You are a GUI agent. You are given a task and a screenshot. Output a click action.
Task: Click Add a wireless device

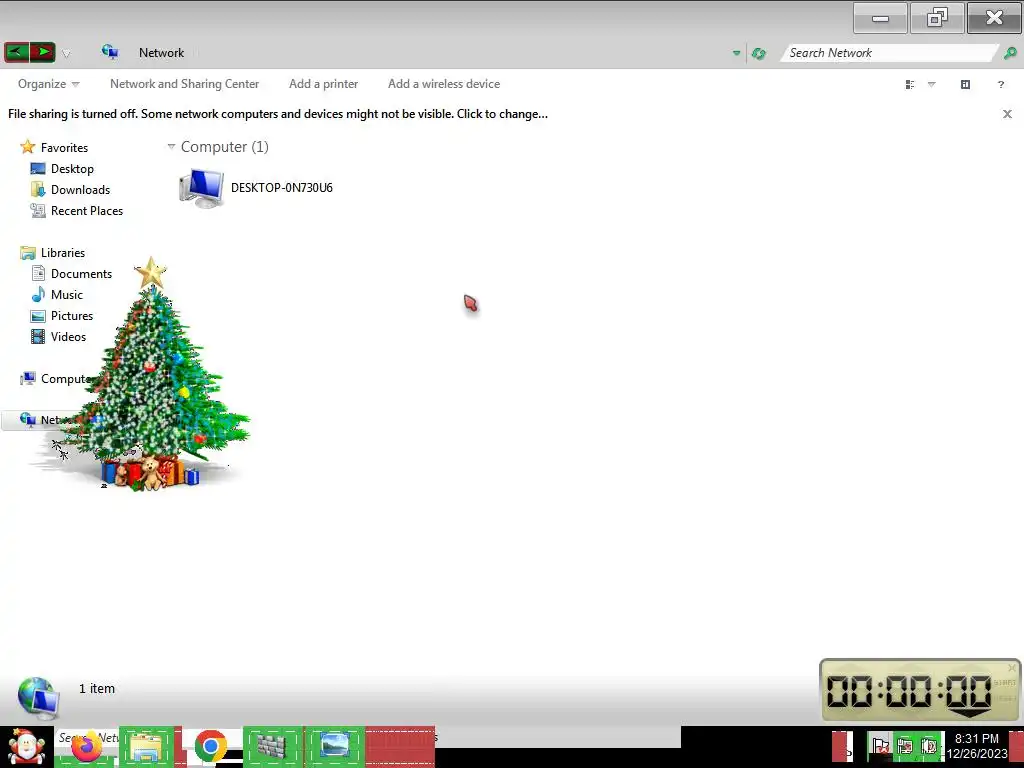[443, 84]
